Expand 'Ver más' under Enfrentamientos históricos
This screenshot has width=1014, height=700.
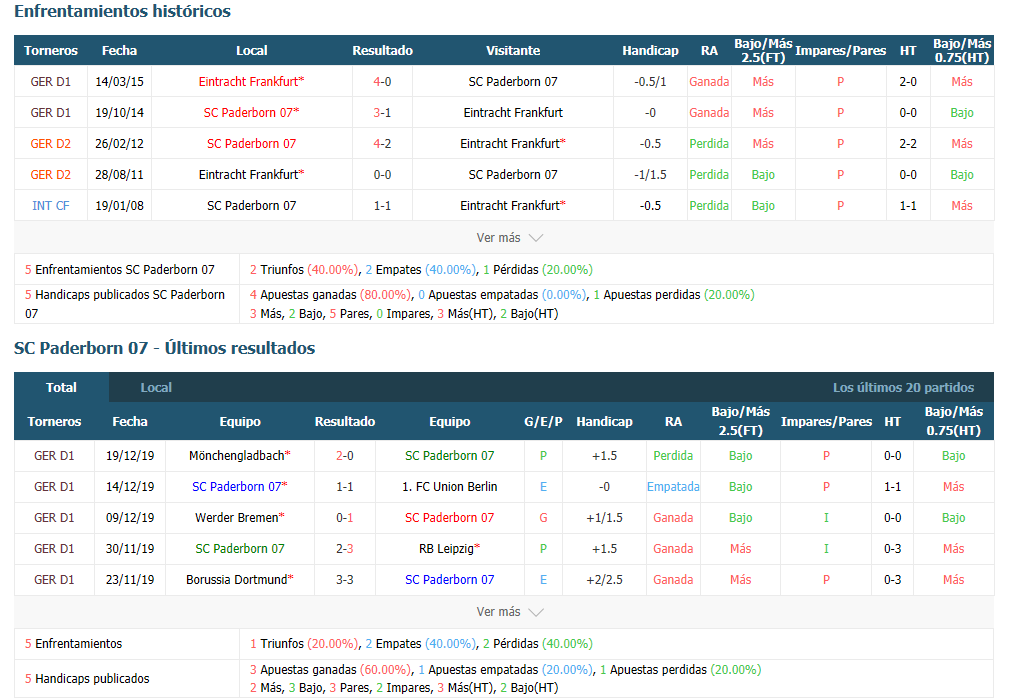coord(509,237)
